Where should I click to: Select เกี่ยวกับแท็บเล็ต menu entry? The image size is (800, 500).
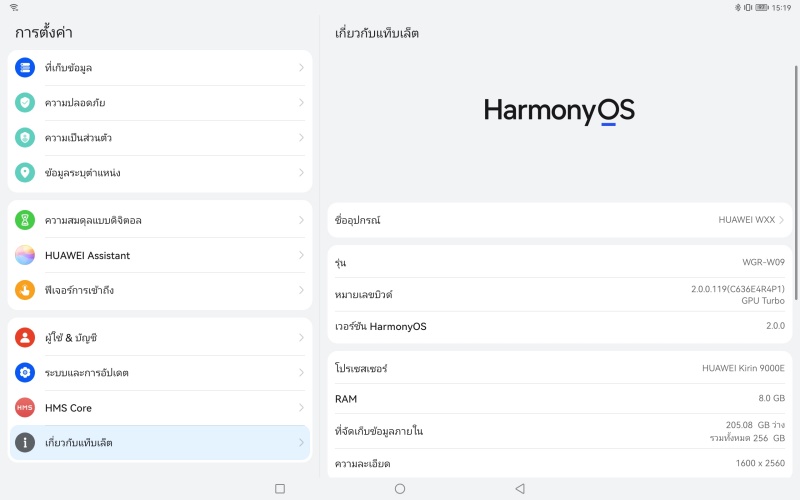pos(160,442)
